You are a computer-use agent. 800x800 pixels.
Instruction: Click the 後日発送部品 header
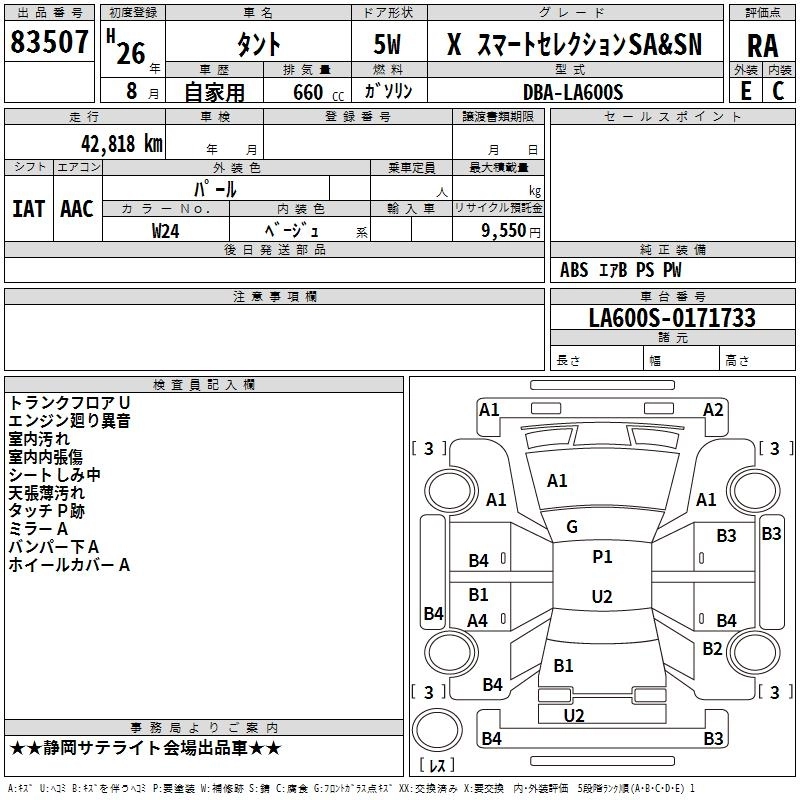(x=274, y=250)
